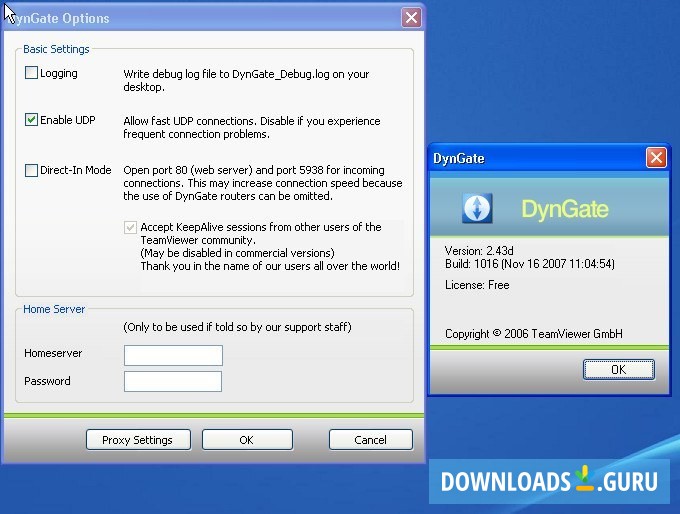Click into the Homeserver input field
This screenshot has height=514, width=680.
point(173,356)
